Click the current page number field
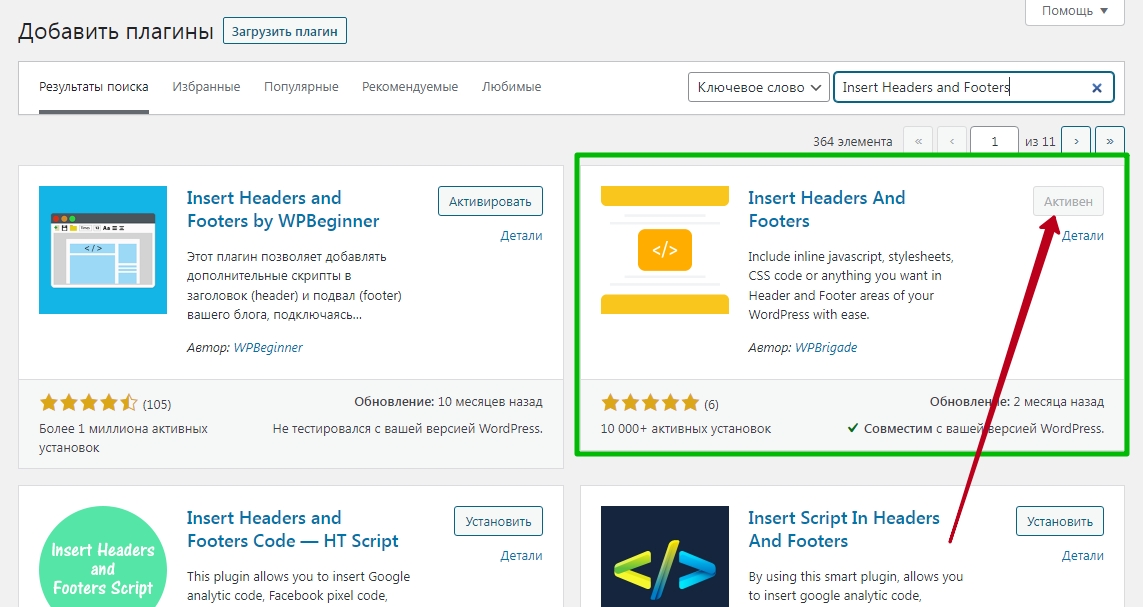 (994, 141)
